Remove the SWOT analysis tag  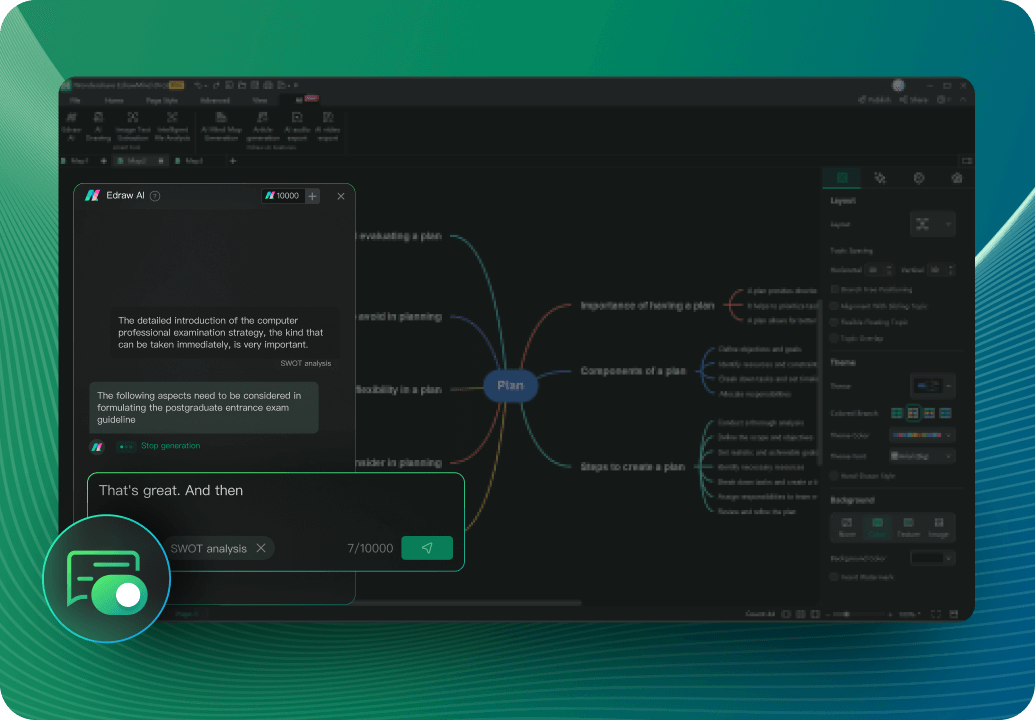pos(261,548)
